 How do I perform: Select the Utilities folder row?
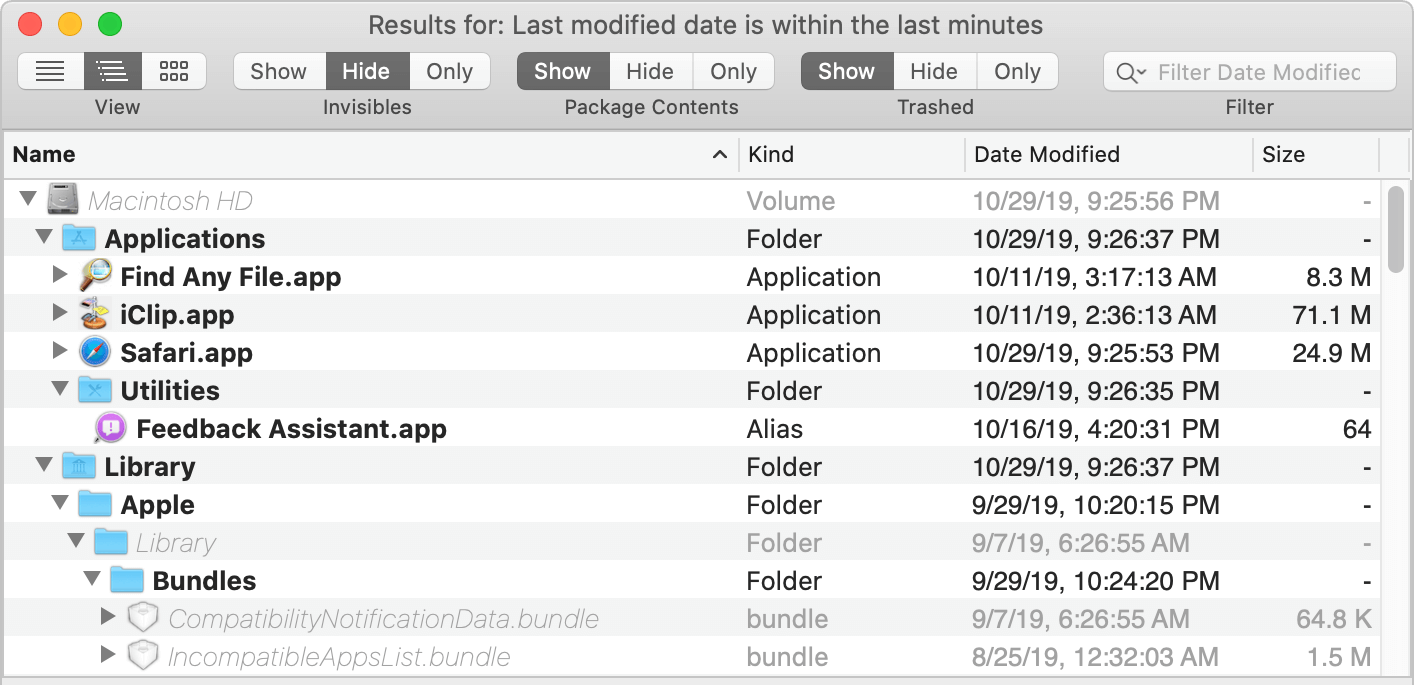(170, 391)
